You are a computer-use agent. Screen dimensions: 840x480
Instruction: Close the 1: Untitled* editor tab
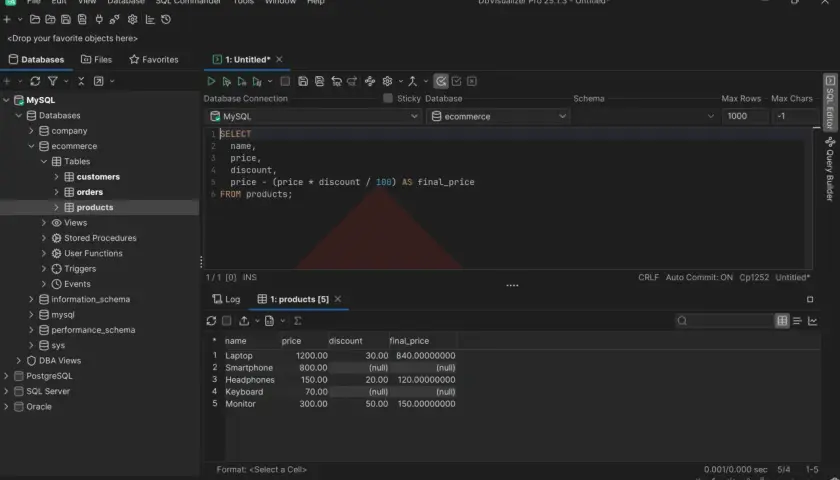(279, 59)
